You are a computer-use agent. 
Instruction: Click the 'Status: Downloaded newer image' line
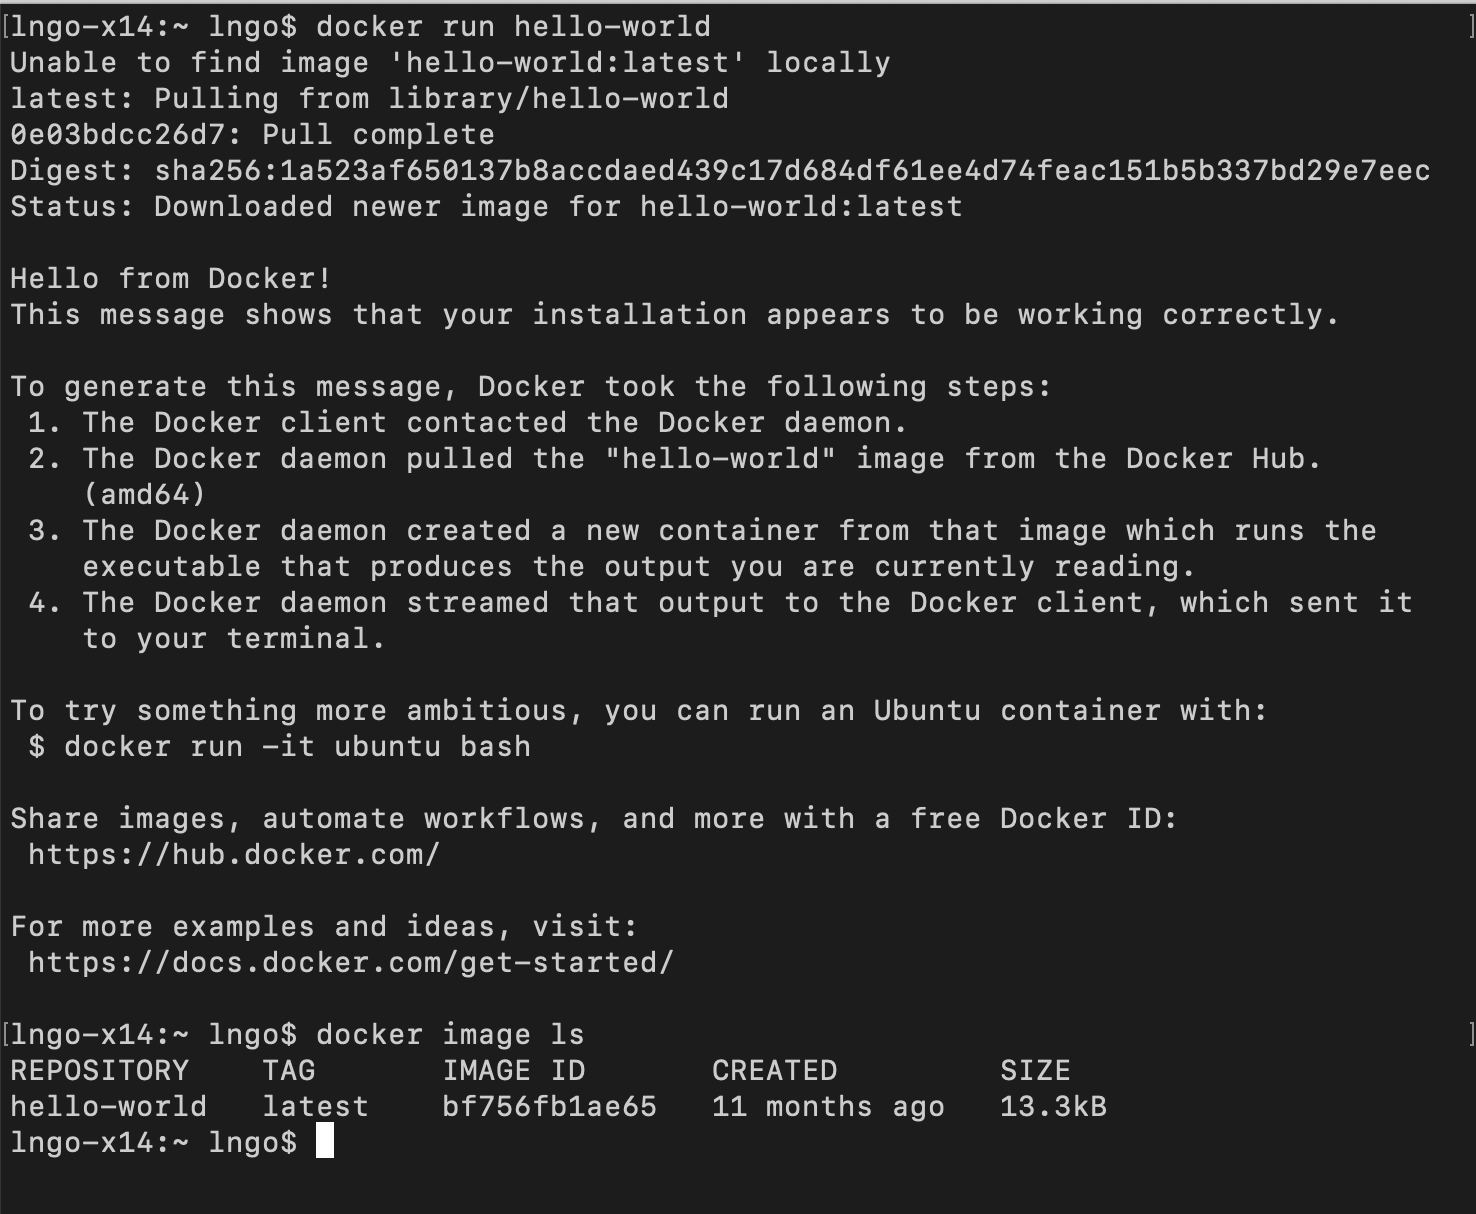486,207
